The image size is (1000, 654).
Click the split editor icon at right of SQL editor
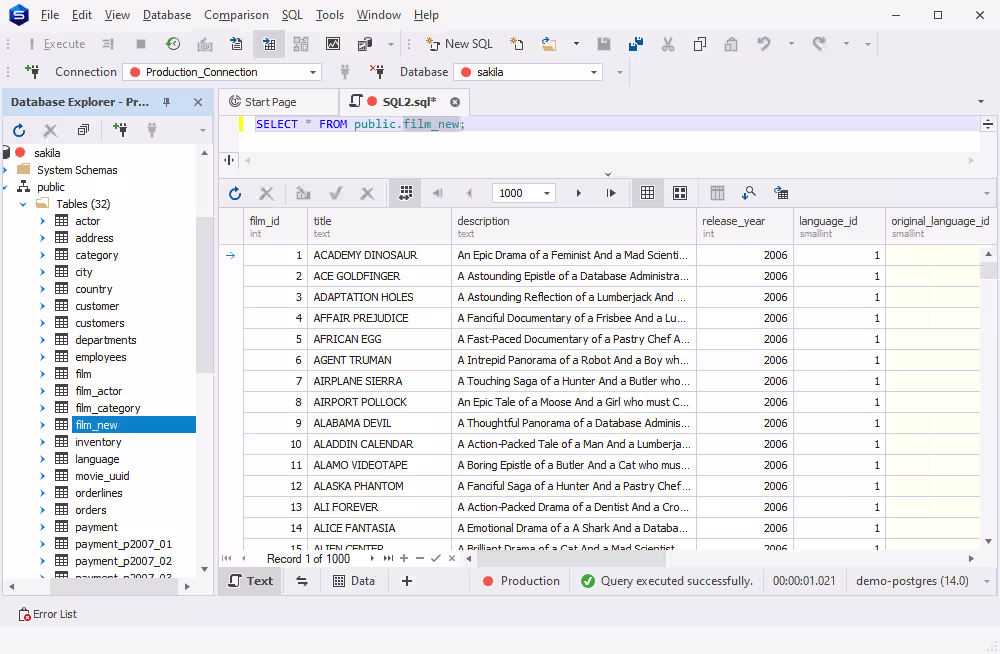(988, 124)
